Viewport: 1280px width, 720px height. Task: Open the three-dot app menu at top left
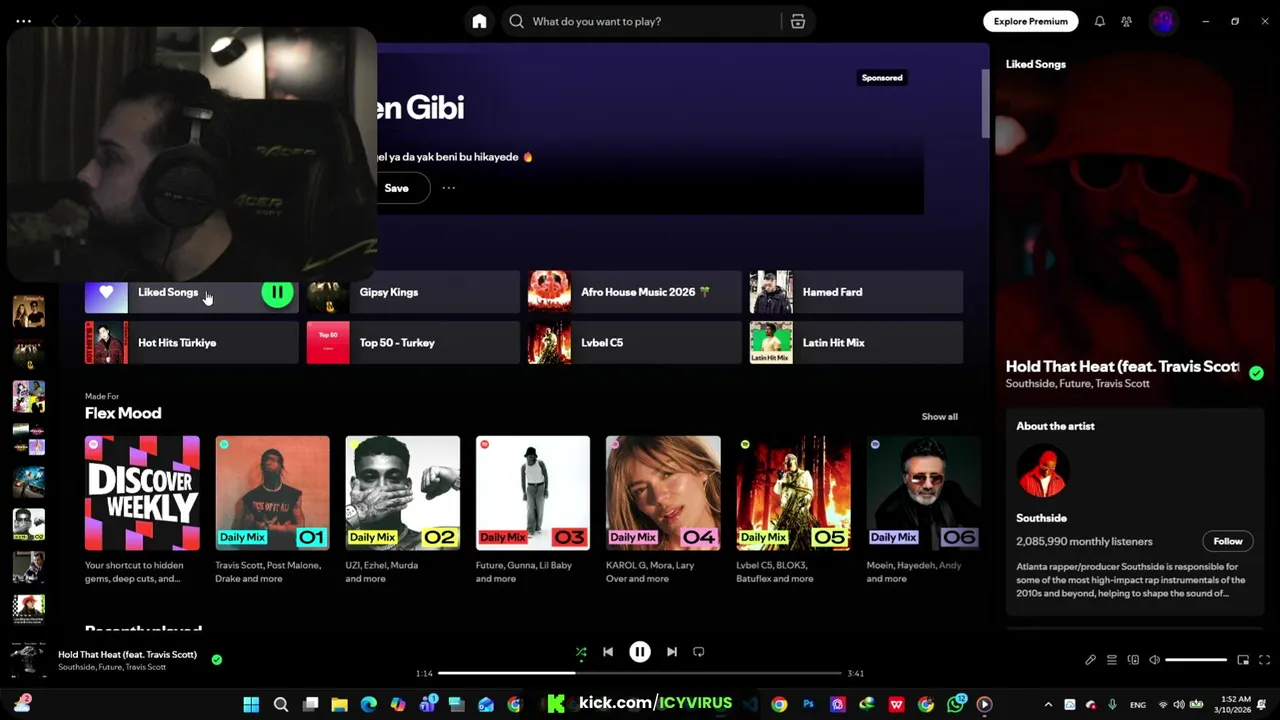point(24,21)
